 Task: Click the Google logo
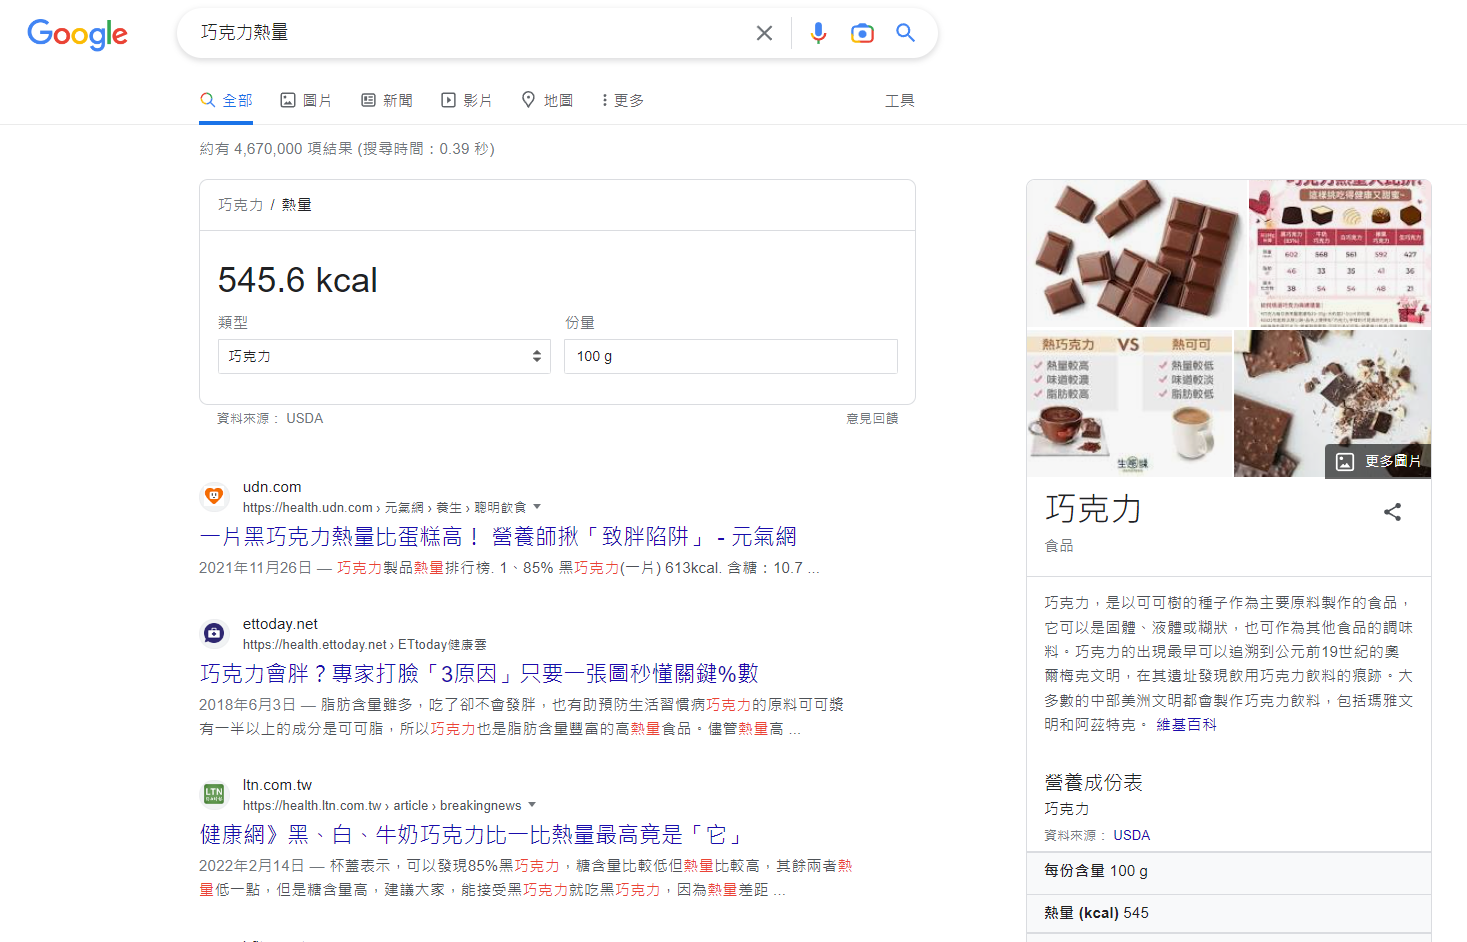pyautogui.click(x=77, y=34)
